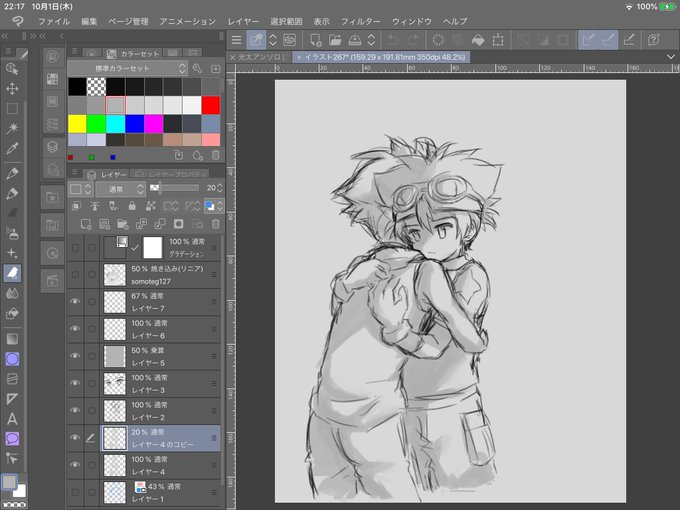Select the Balloon tool
680x510 pixels.
(12, 438)
